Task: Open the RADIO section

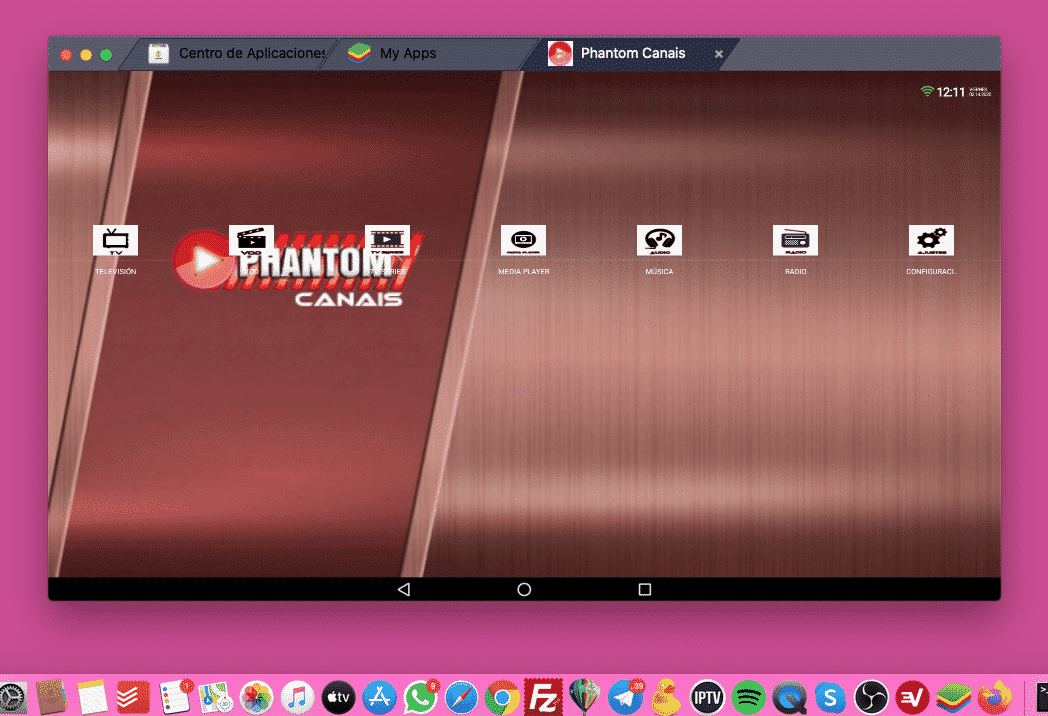Action: 795,240
